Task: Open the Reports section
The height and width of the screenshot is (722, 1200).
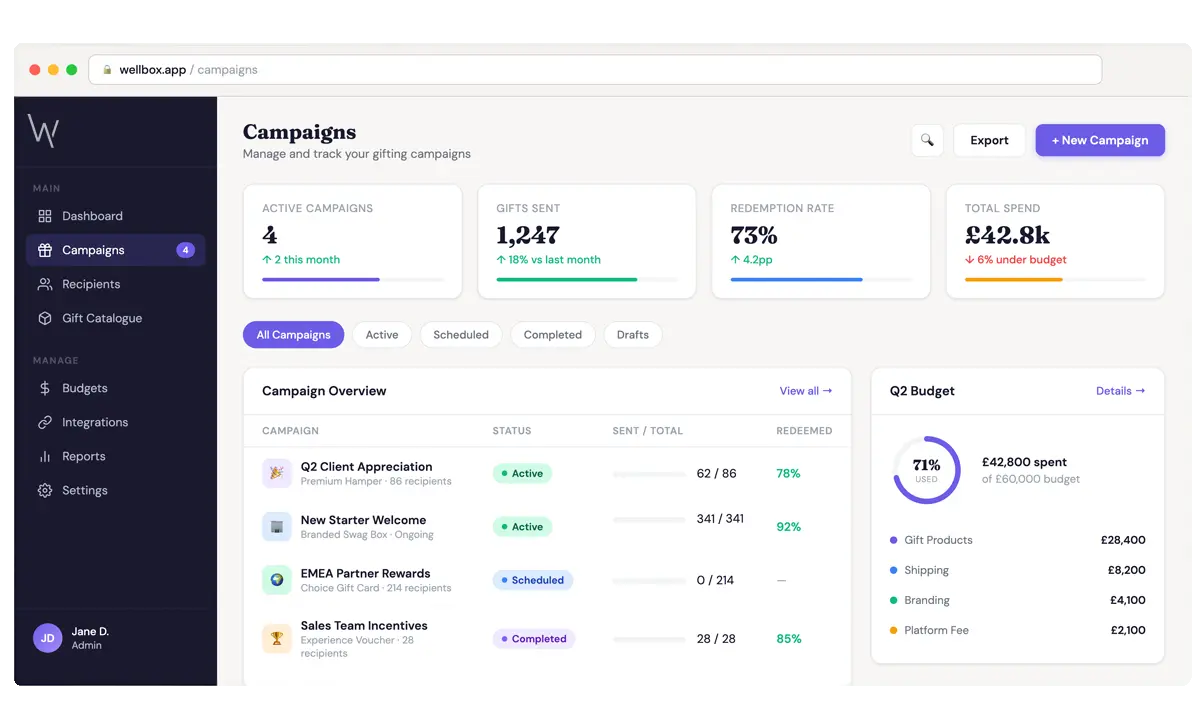Action: pos(82,456)
